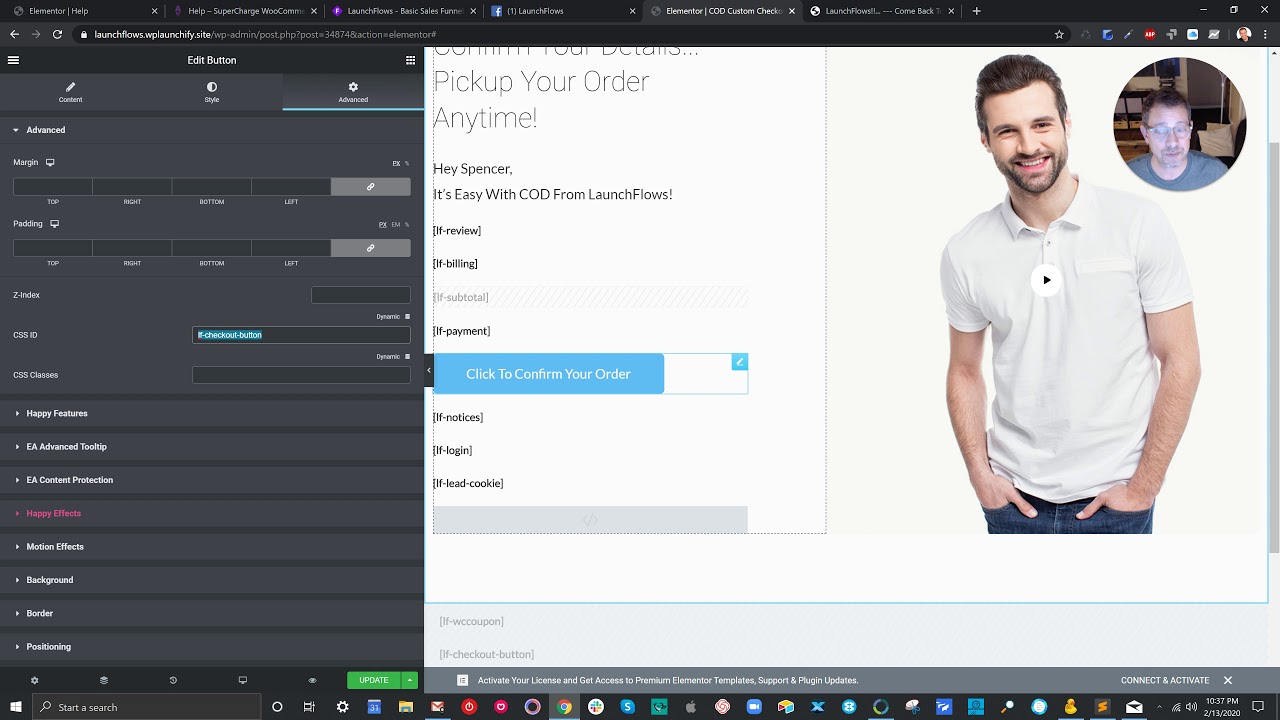Switch to the Advanced tab
This screenshot has height=720, width=1280.
353,92
